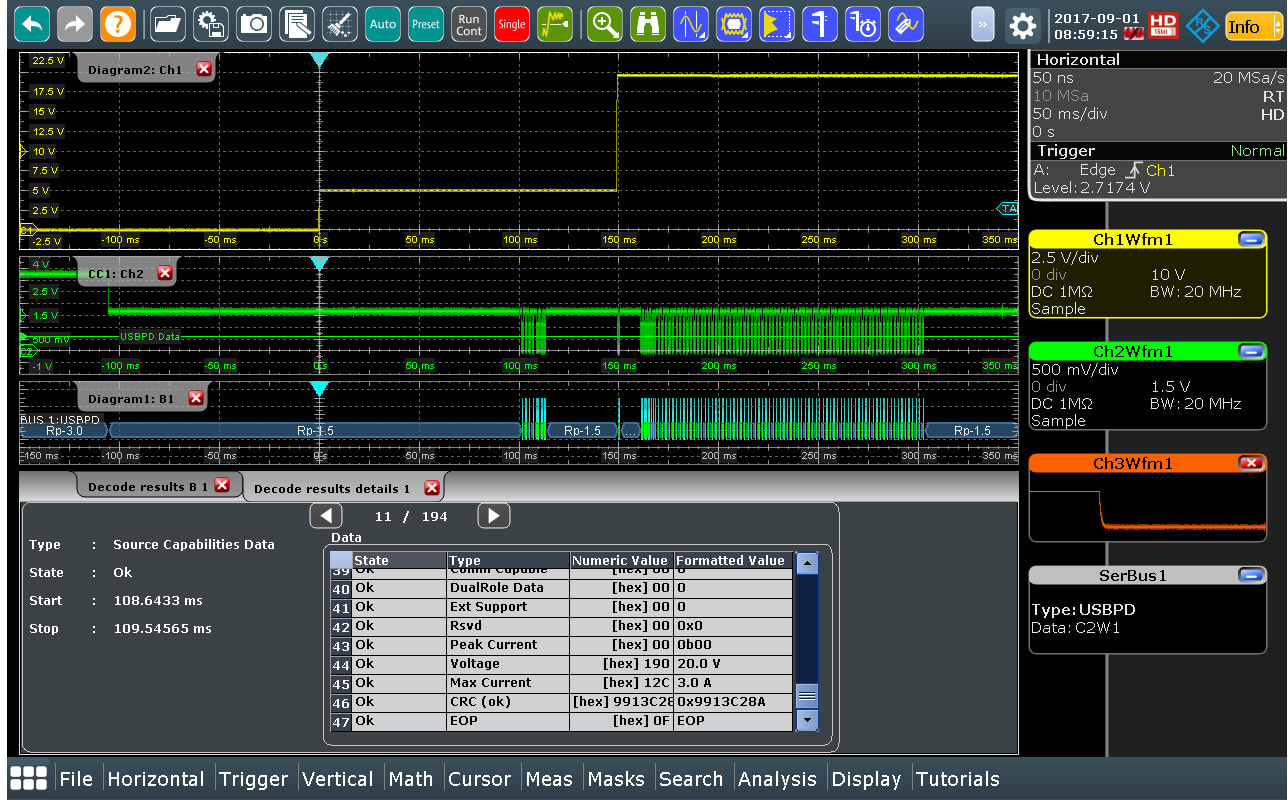Open the Trigger menu

tap(253, 779)
